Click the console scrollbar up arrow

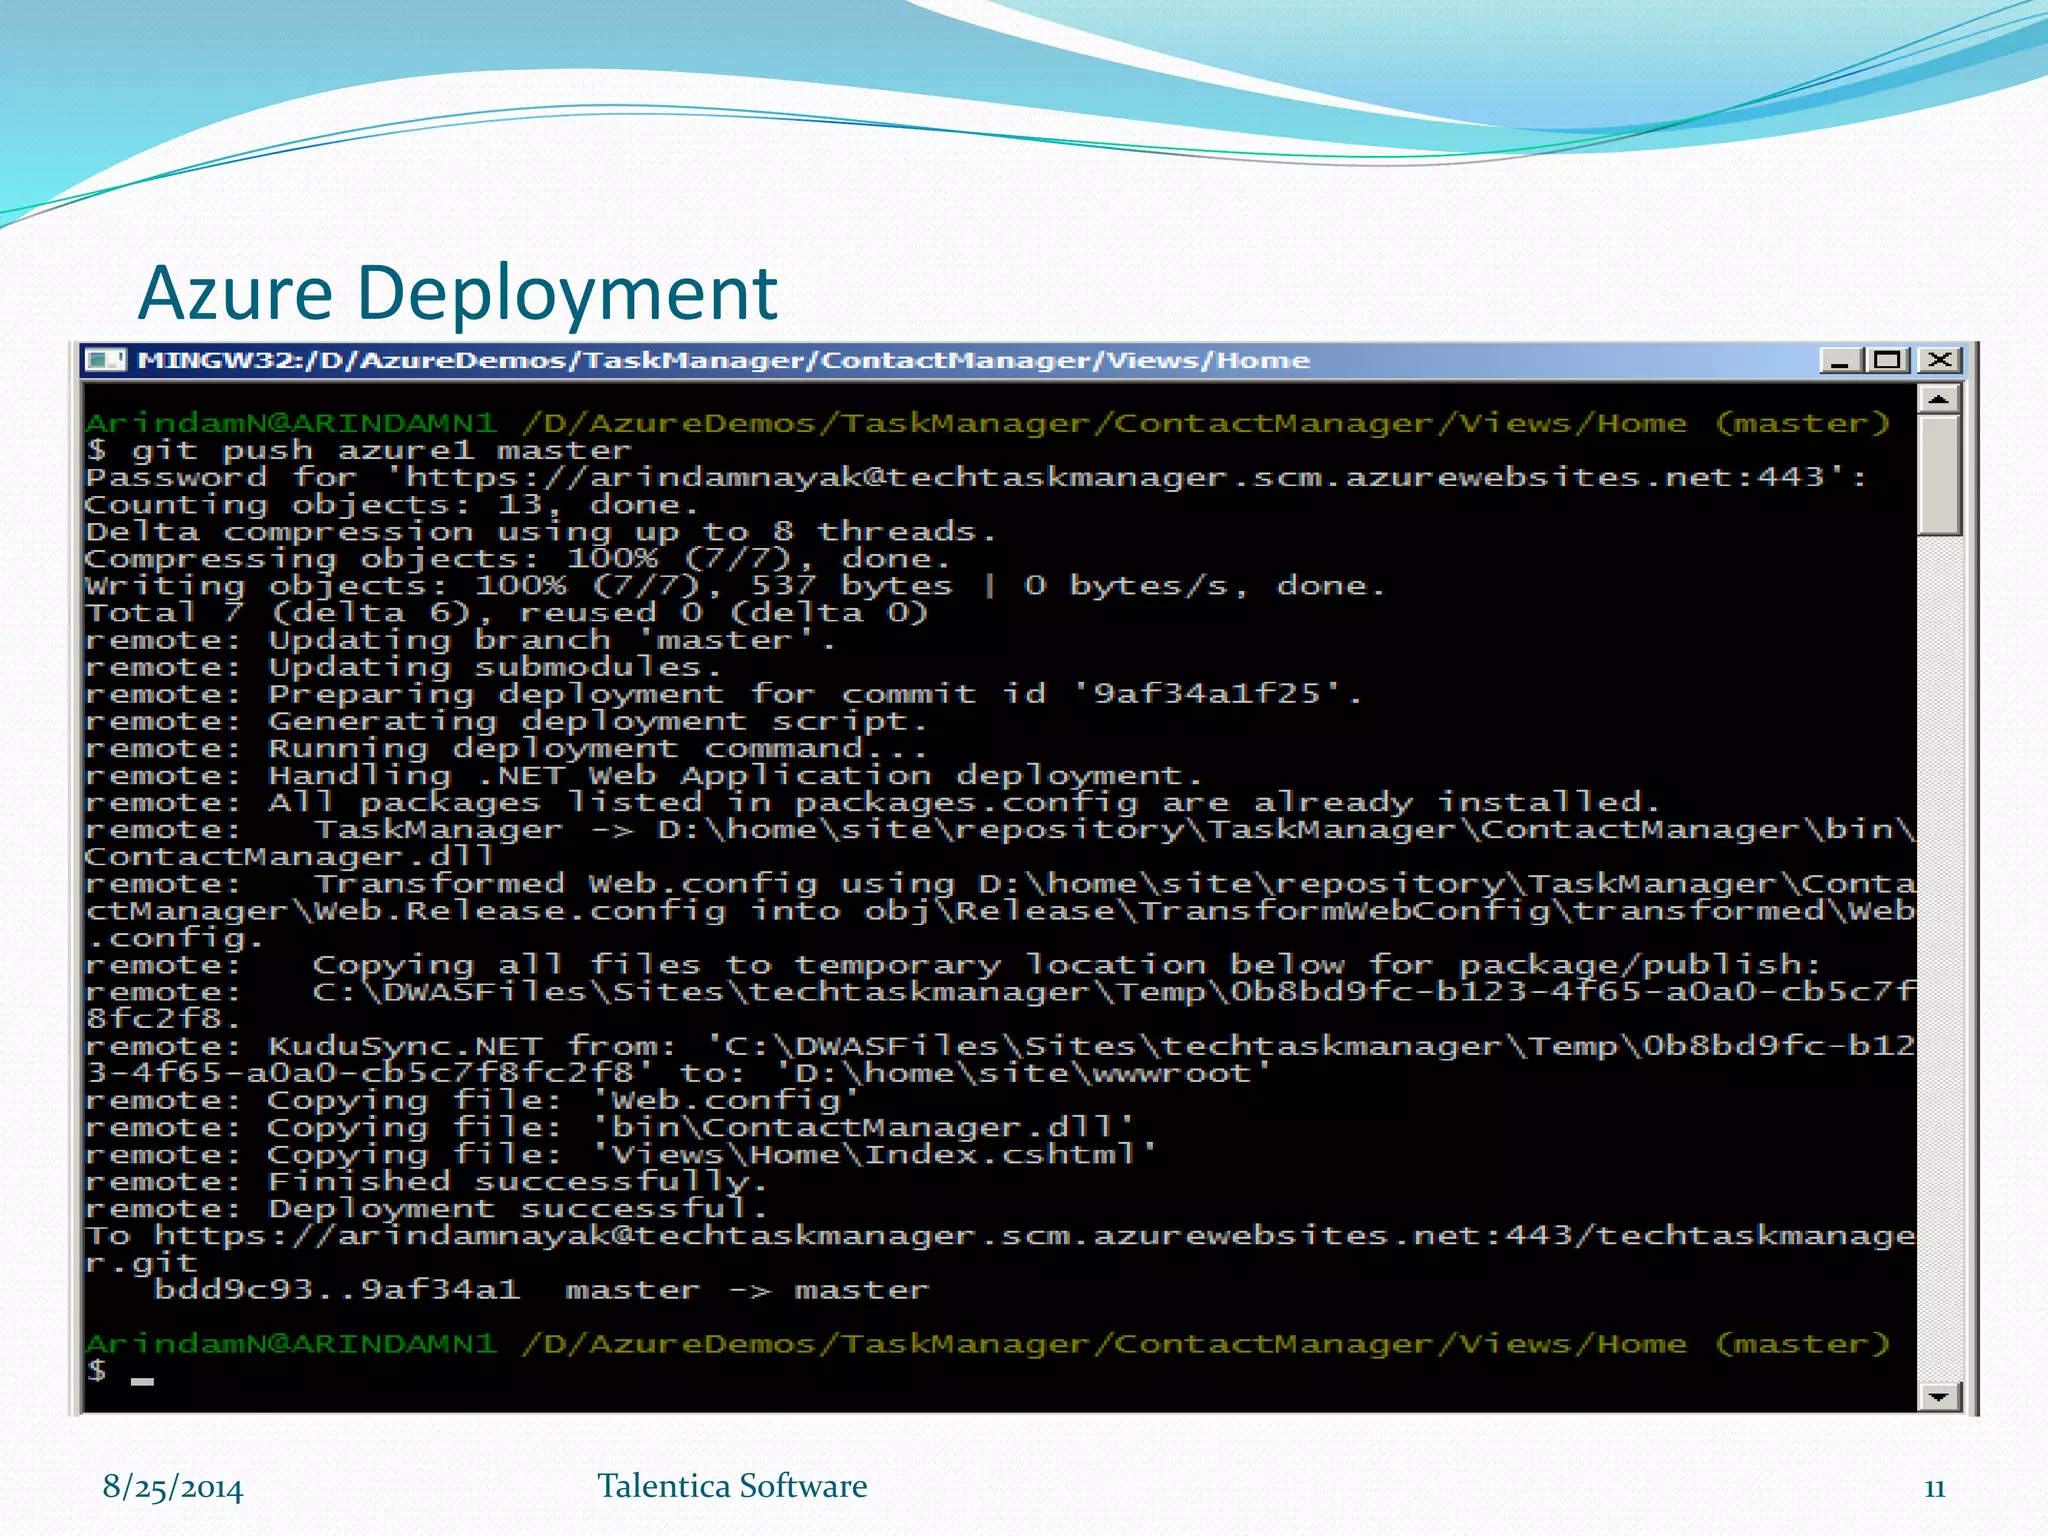point(1939,400)
